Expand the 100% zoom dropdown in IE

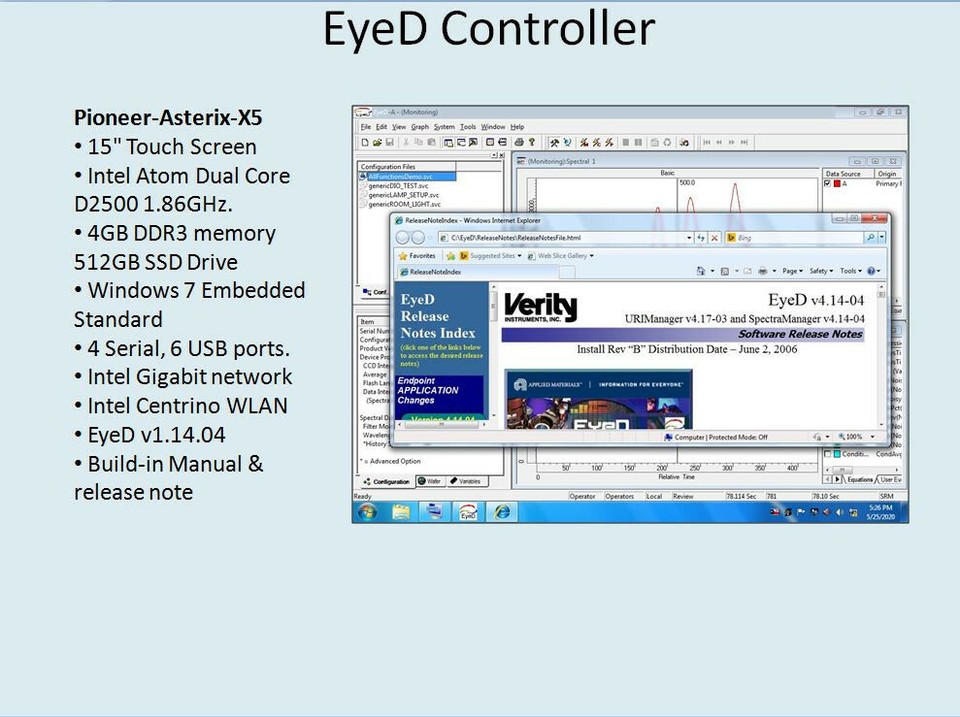pyautogui.click(x=872, y=436)
